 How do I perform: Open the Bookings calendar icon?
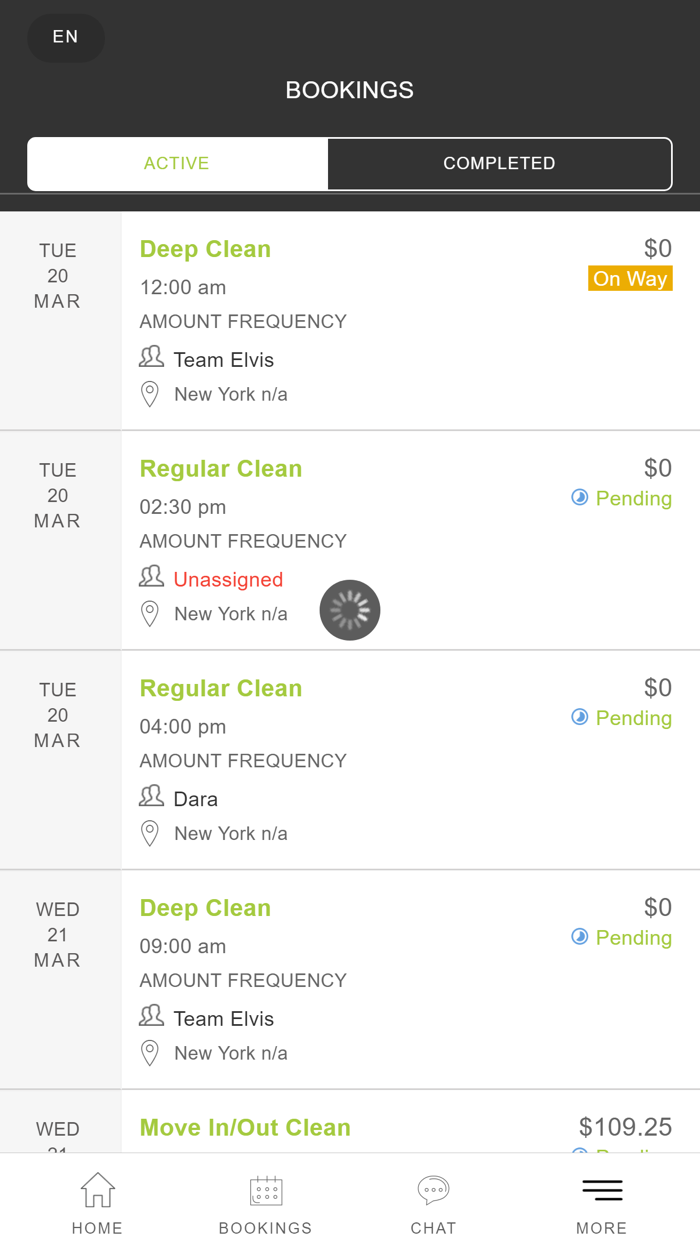266,1191
